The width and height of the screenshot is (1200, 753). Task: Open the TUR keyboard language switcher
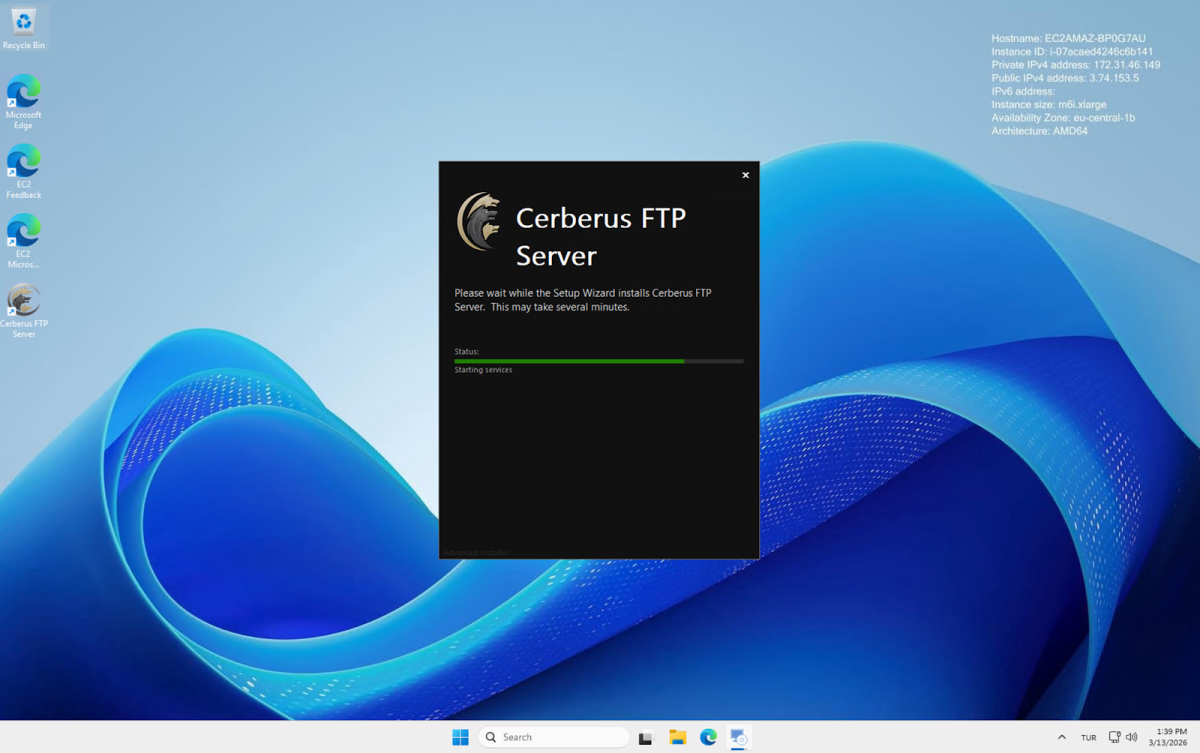[1088, 737]
